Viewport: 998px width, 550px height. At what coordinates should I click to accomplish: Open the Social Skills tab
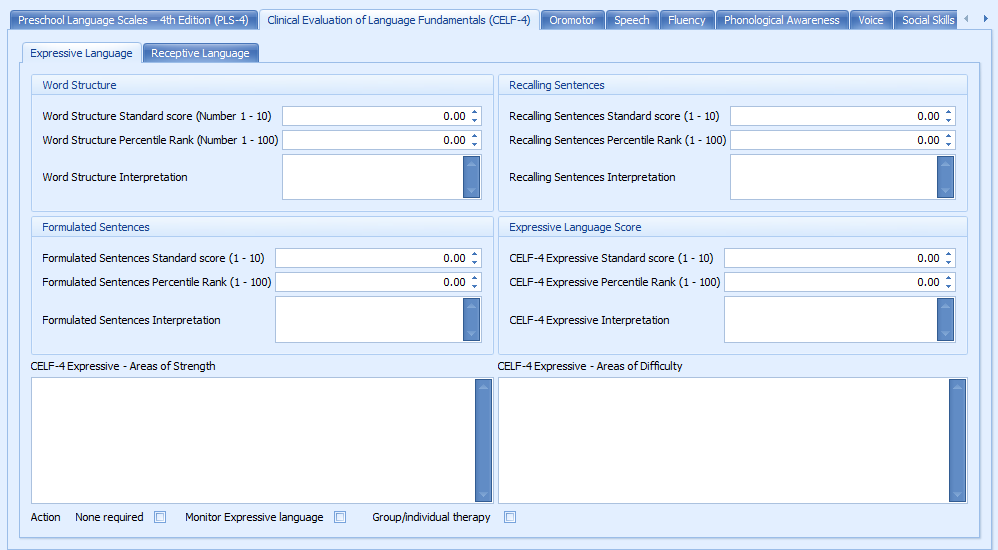click(927, 20)
